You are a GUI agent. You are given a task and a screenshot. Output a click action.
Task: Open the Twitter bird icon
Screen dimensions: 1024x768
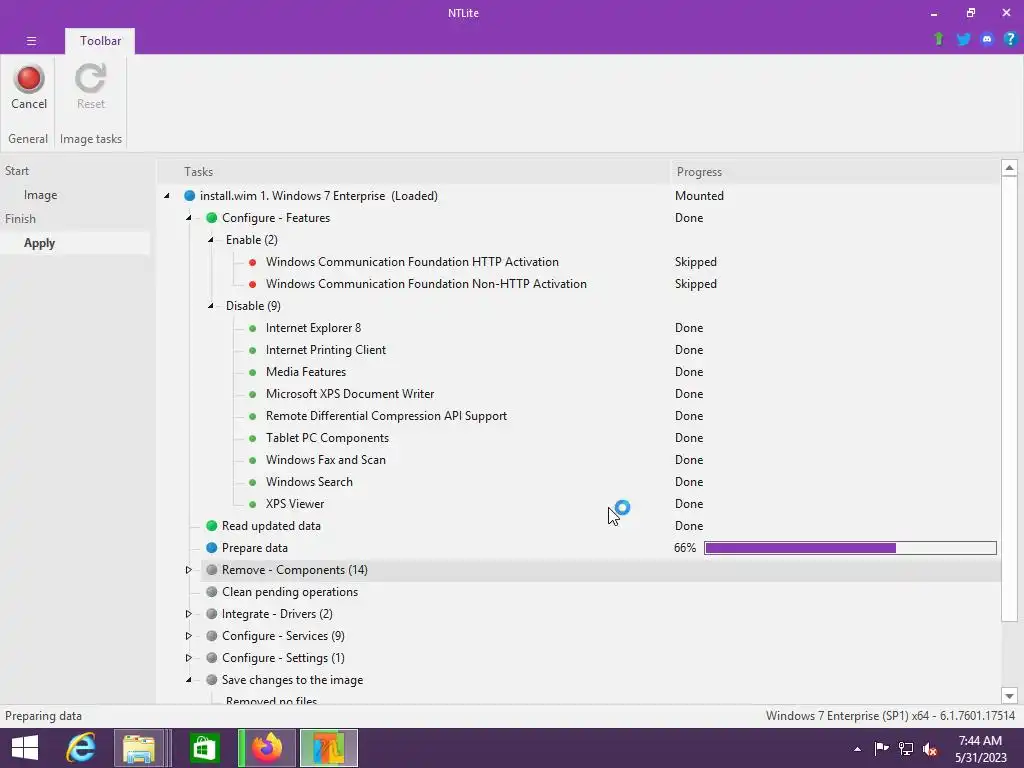[x=963, y=39]
